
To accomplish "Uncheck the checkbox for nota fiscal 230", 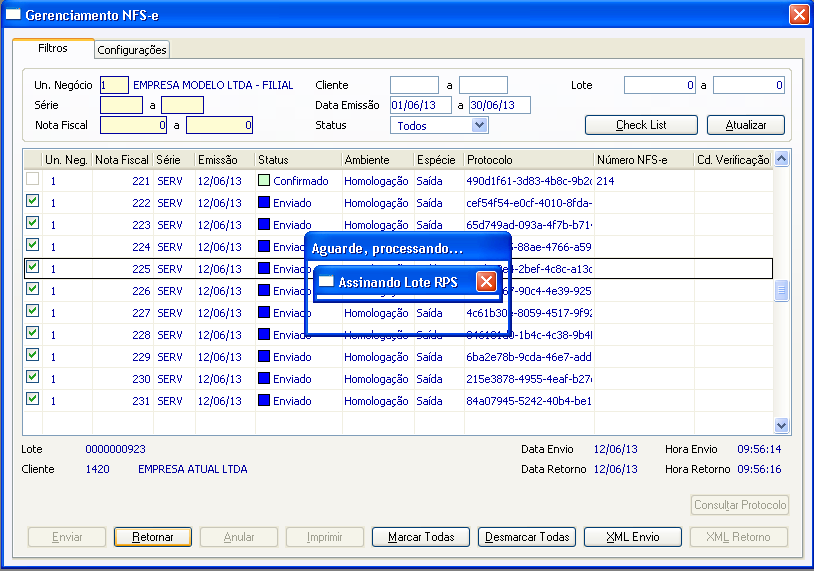I will [33, 377].
